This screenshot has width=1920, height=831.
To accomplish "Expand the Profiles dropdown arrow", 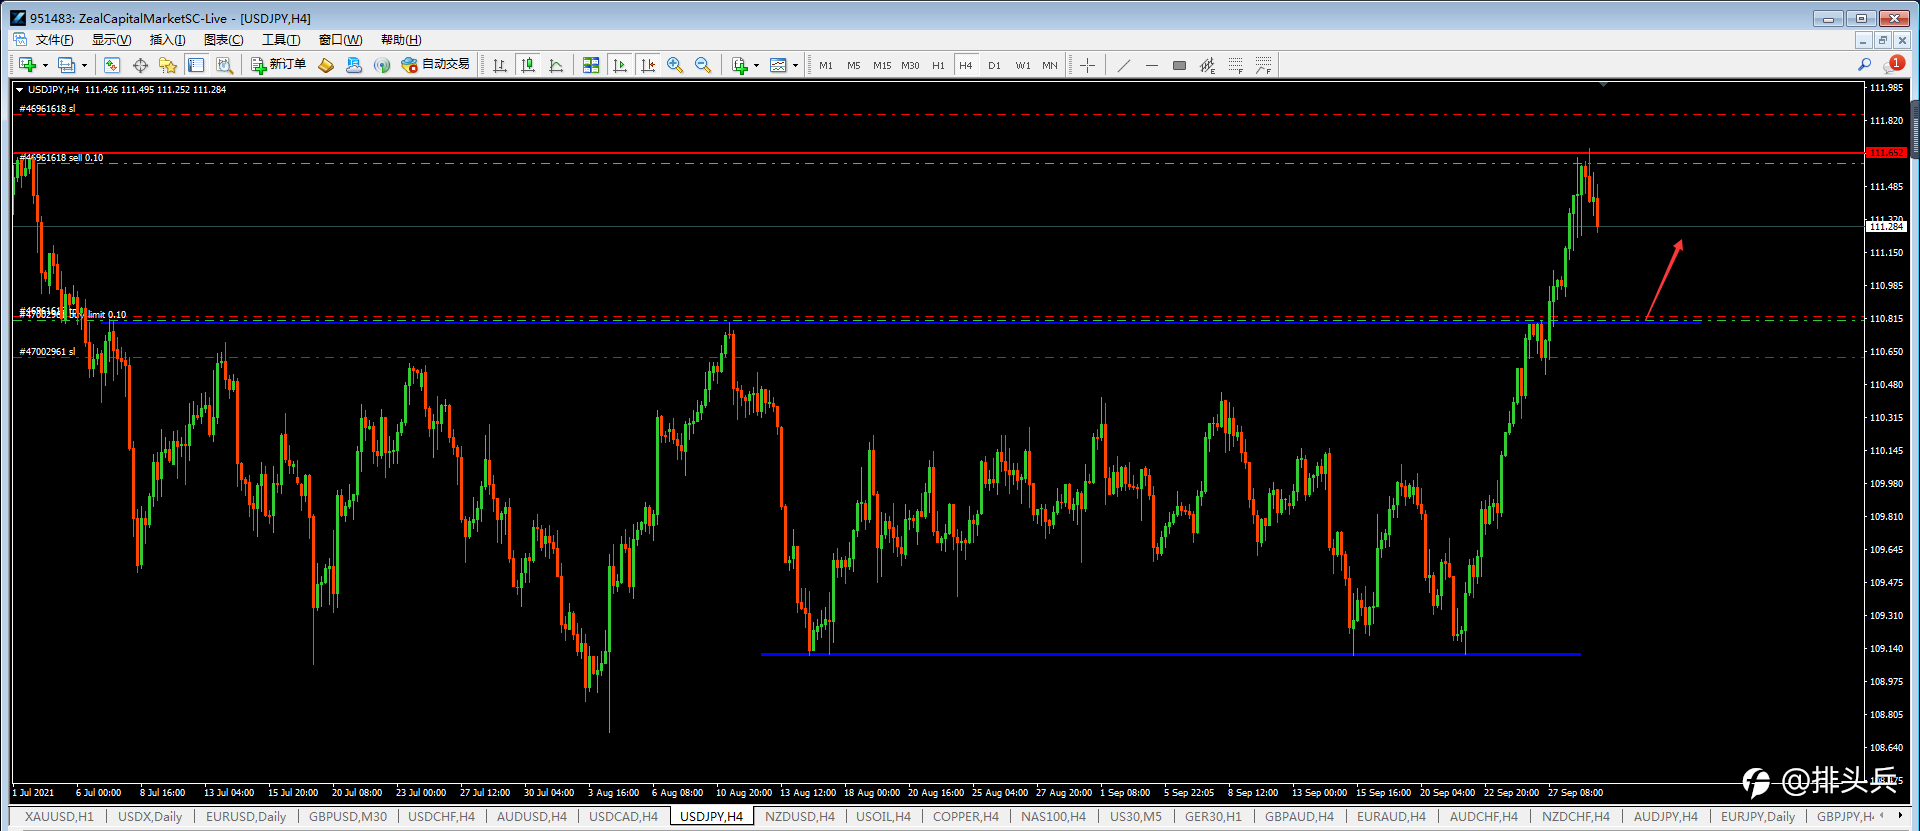I will pyautogui.click(x=84, y=65).
